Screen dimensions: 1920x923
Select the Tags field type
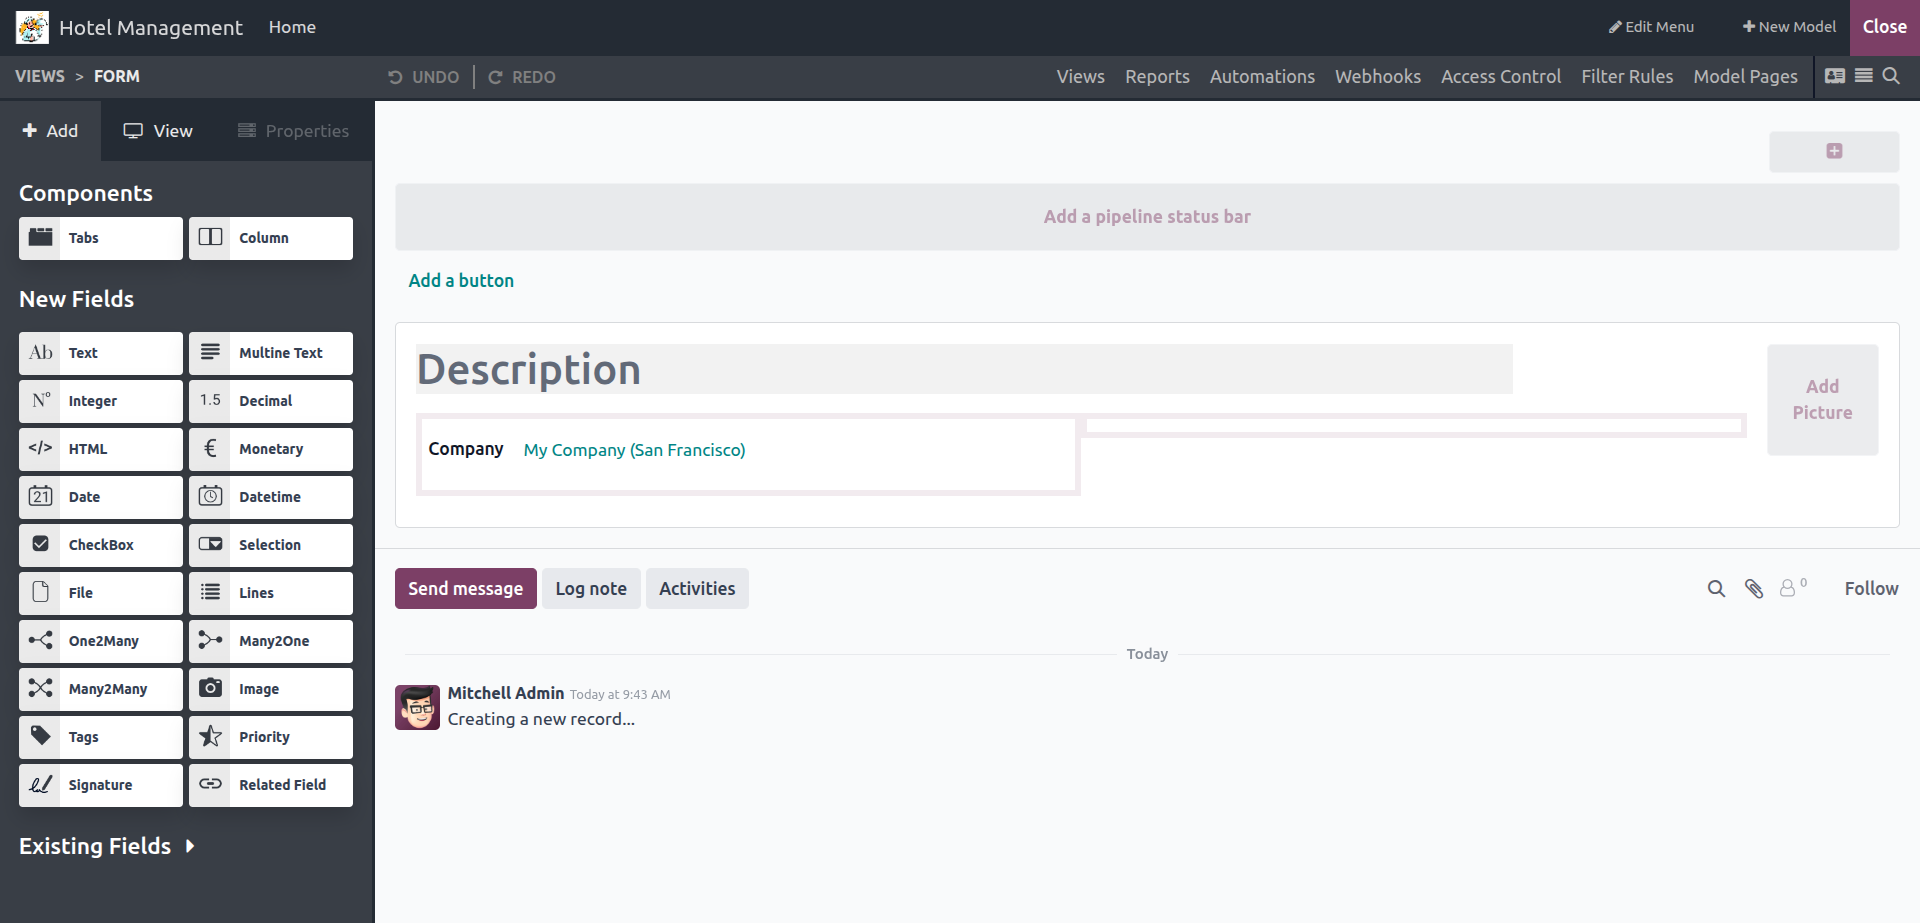(x=101, y=737)
